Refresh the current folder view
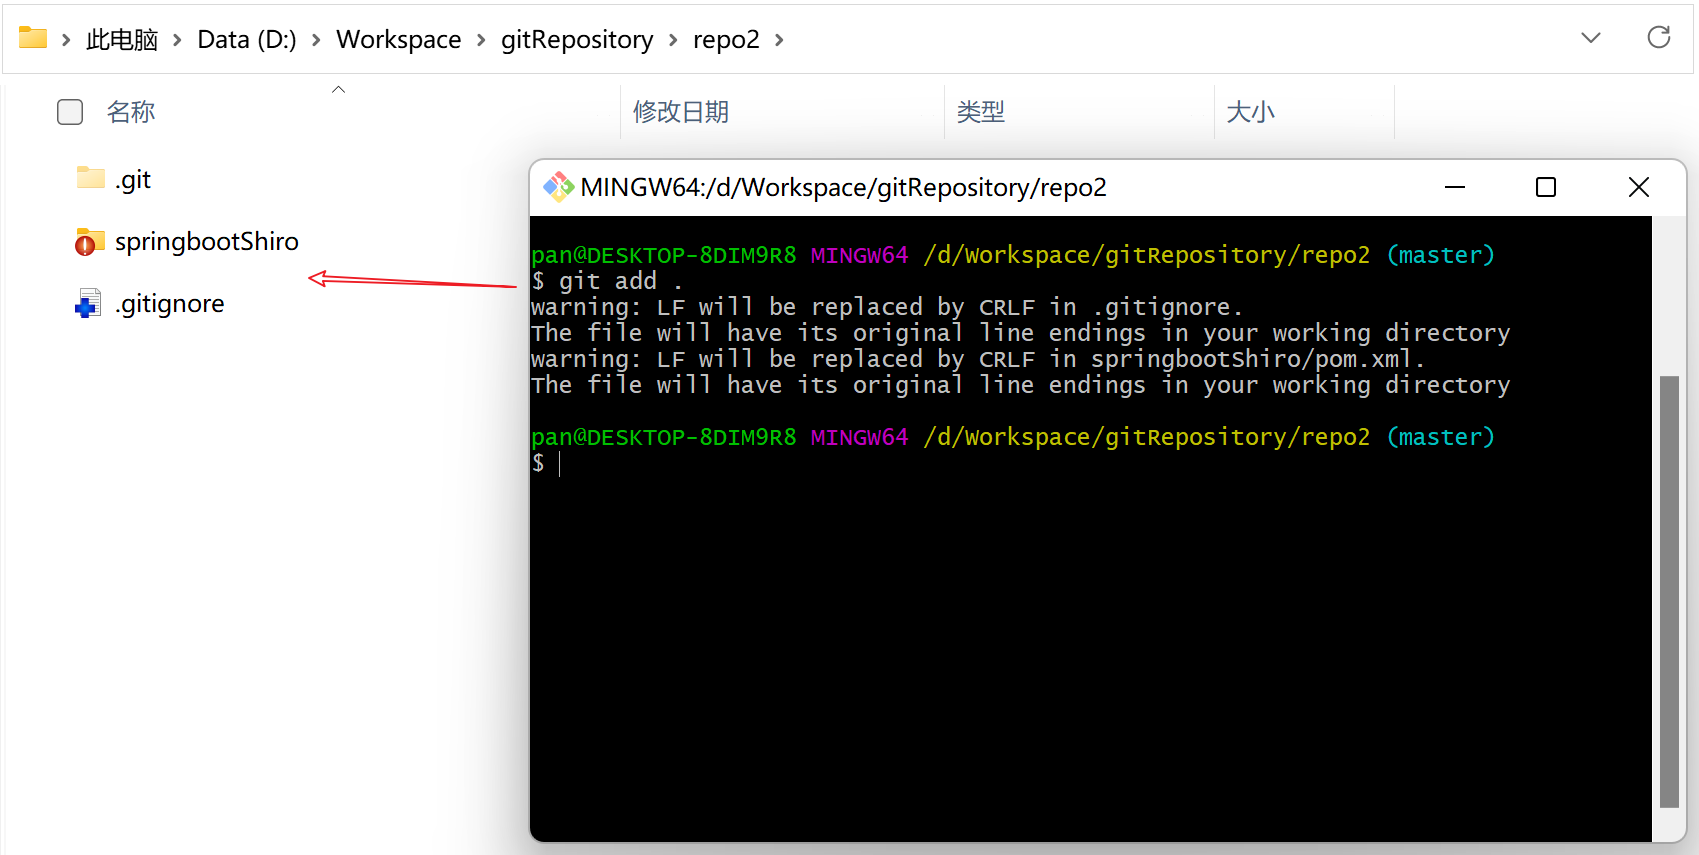The height and width of the screenshot is (855, 1699). pos(1658,38)
